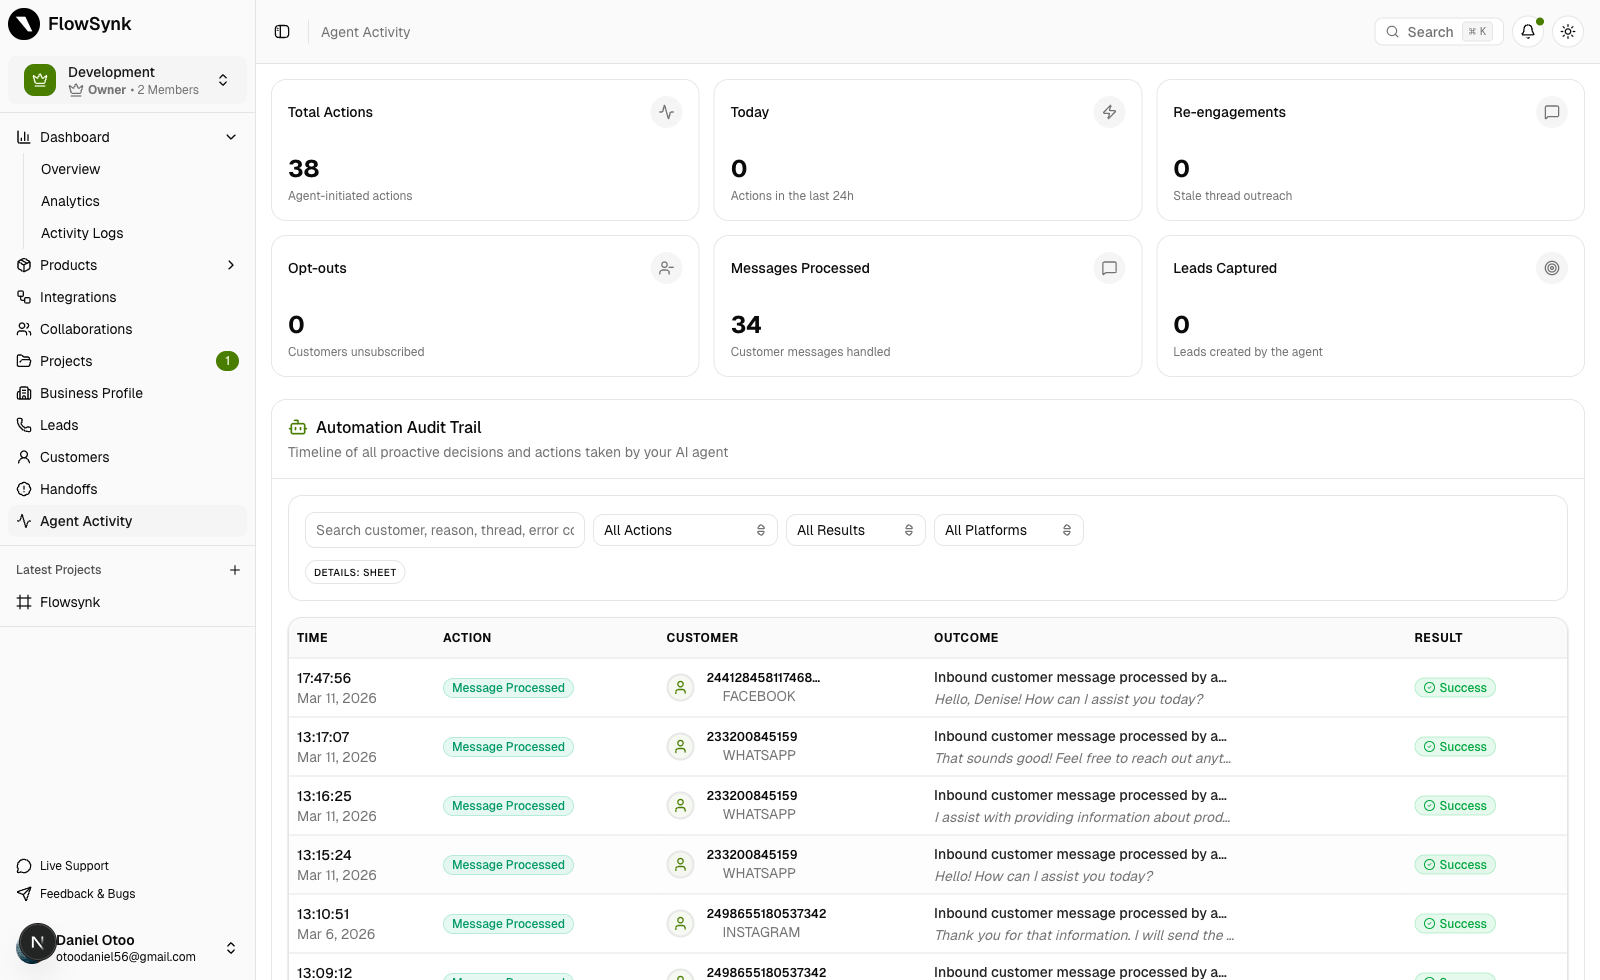Focus the audit trail search field
Screen dimensions: 1600x980
[x=444, y=530]
